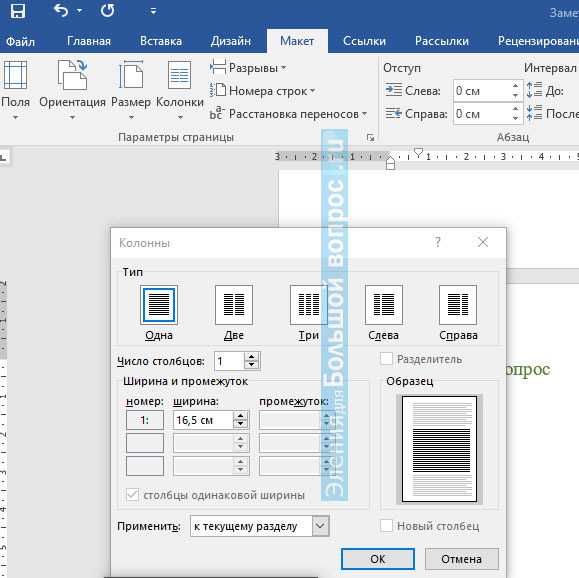Decrease Число столбцов with down arrow
The height and width of the screenshot is (578, 579).
[x=251, y=365]
